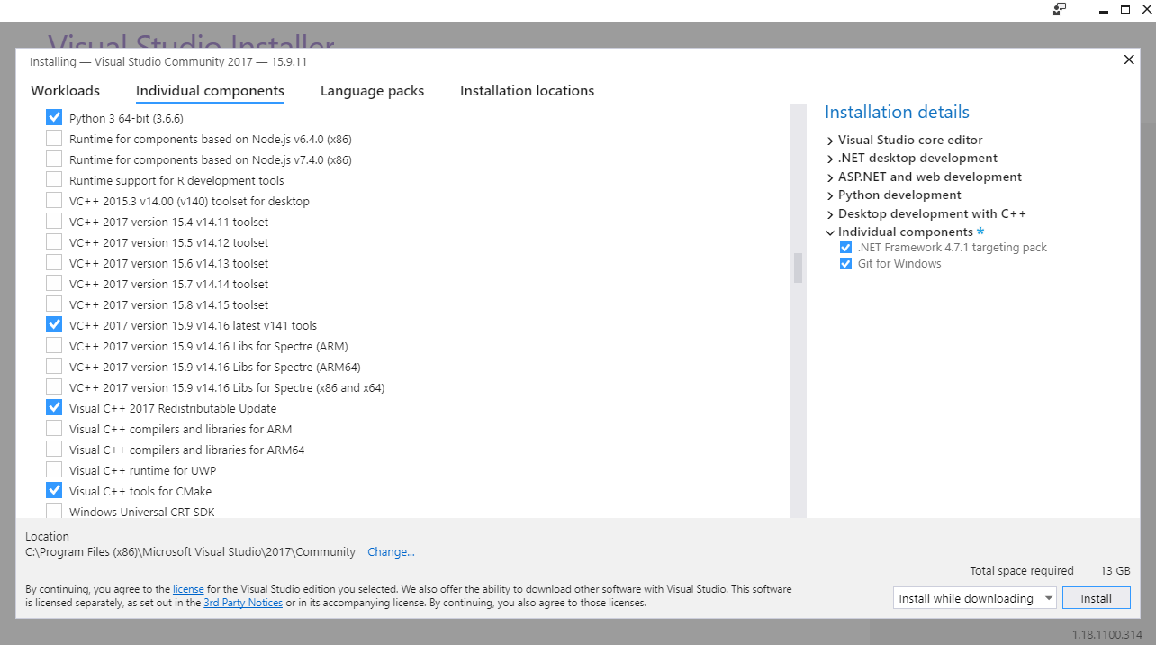Click the Install button
The width and height of the screenshot is (1156, 645).
coord(1096,599)
